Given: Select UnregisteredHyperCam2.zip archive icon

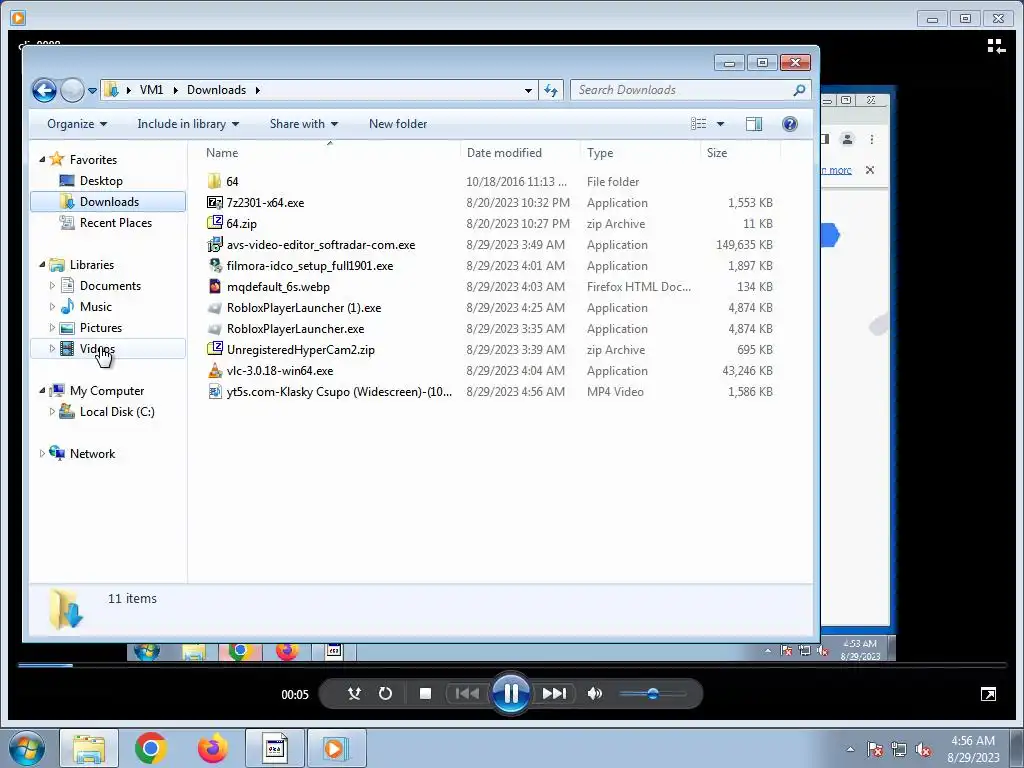Looking at the screenshot, I should click(x=214, y=349).
